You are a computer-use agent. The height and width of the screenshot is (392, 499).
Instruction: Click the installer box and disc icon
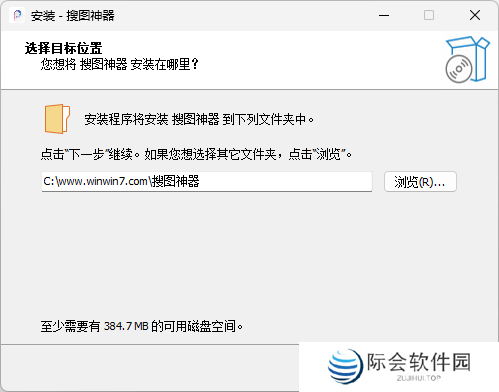point(467,59)
